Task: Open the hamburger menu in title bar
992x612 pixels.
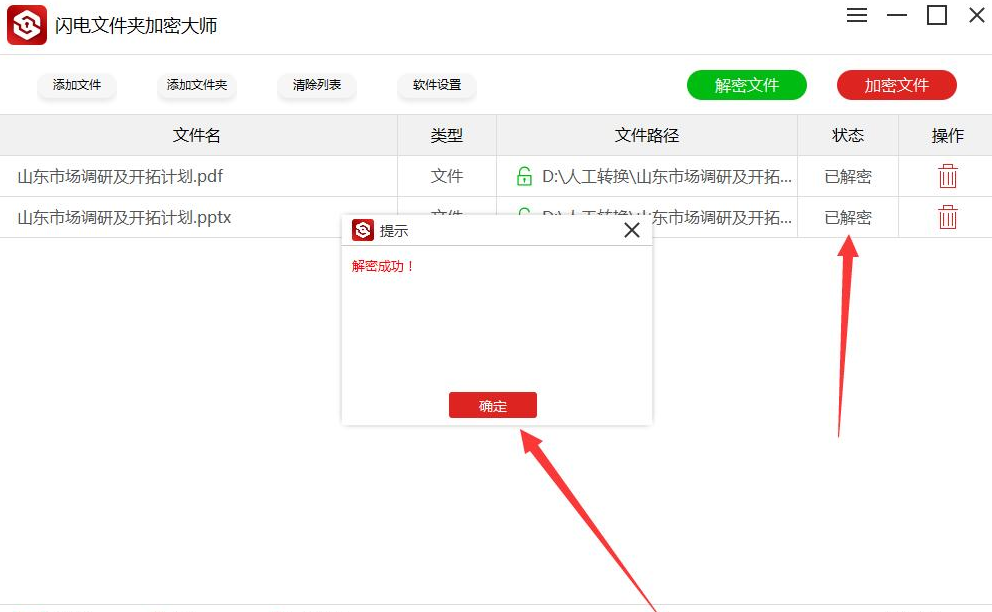Action: [857, 15]
